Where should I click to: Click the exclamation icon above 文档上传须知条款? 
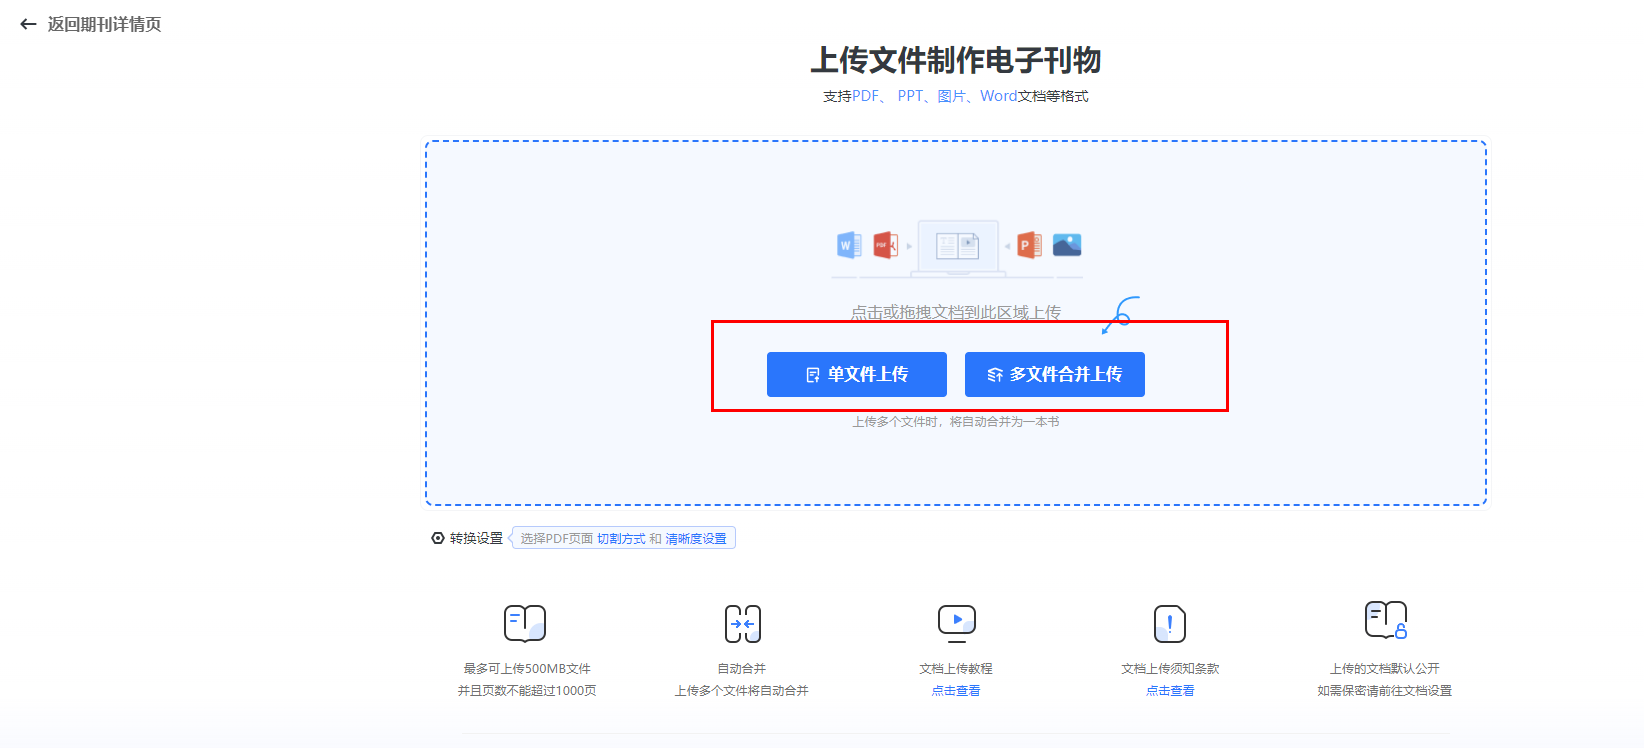point(1170,624)
